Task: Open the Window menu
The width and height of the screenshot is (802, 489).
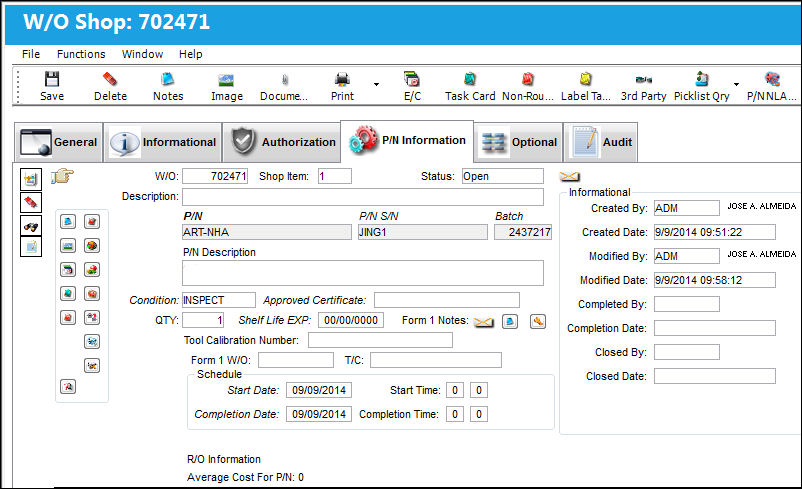Action: click(x=142, y=54)
